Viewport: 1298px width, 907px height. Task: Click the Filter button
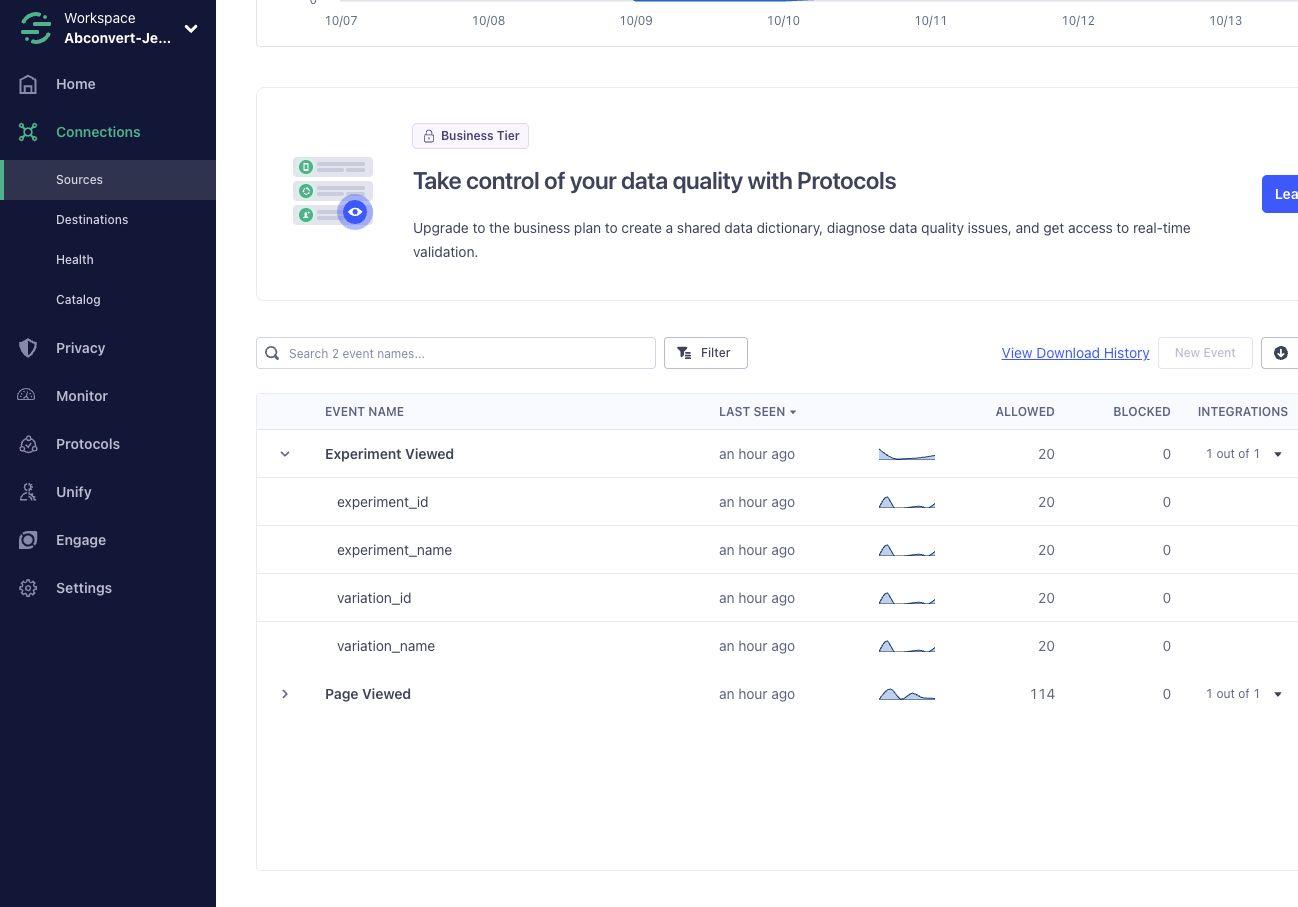[x=705, y=353]
